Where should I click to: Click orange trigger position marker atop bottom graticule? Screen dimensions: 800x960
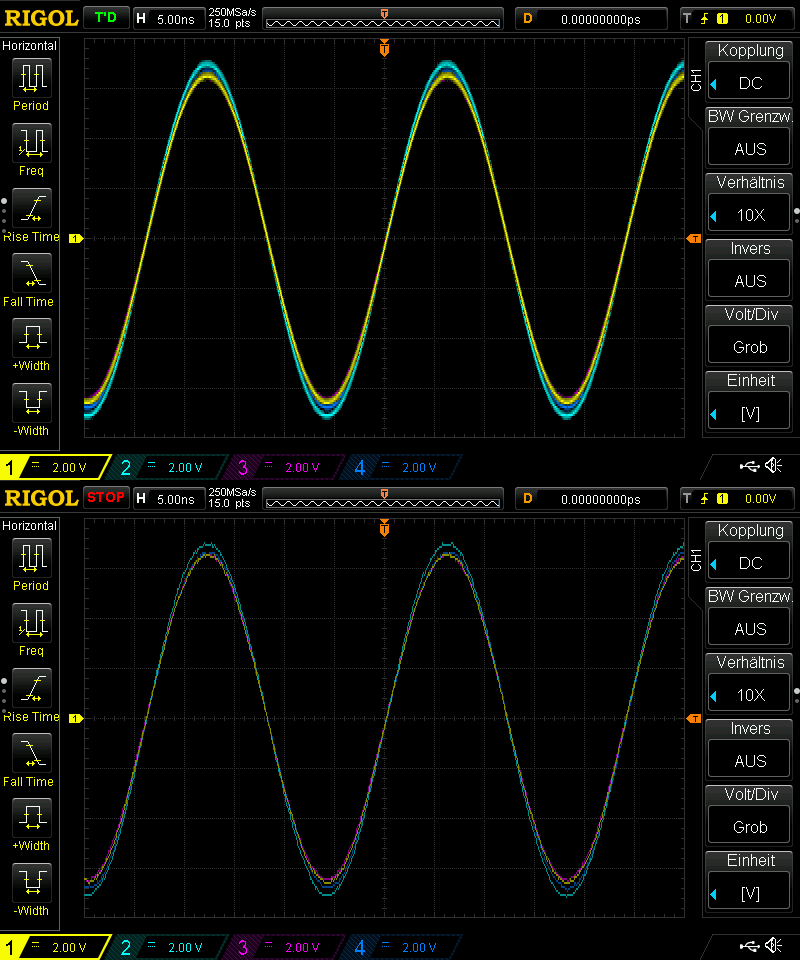pos(384,527)
